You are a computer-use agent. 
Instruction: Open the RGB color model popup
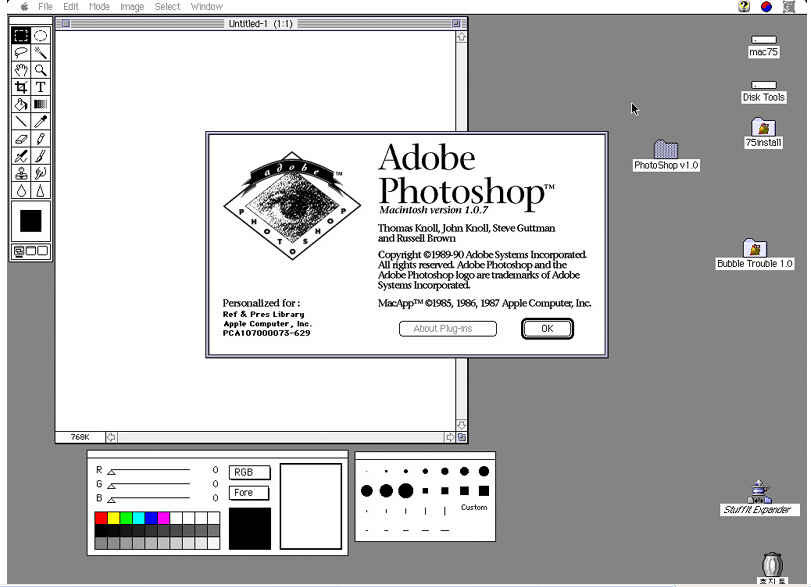pos(249,472)
